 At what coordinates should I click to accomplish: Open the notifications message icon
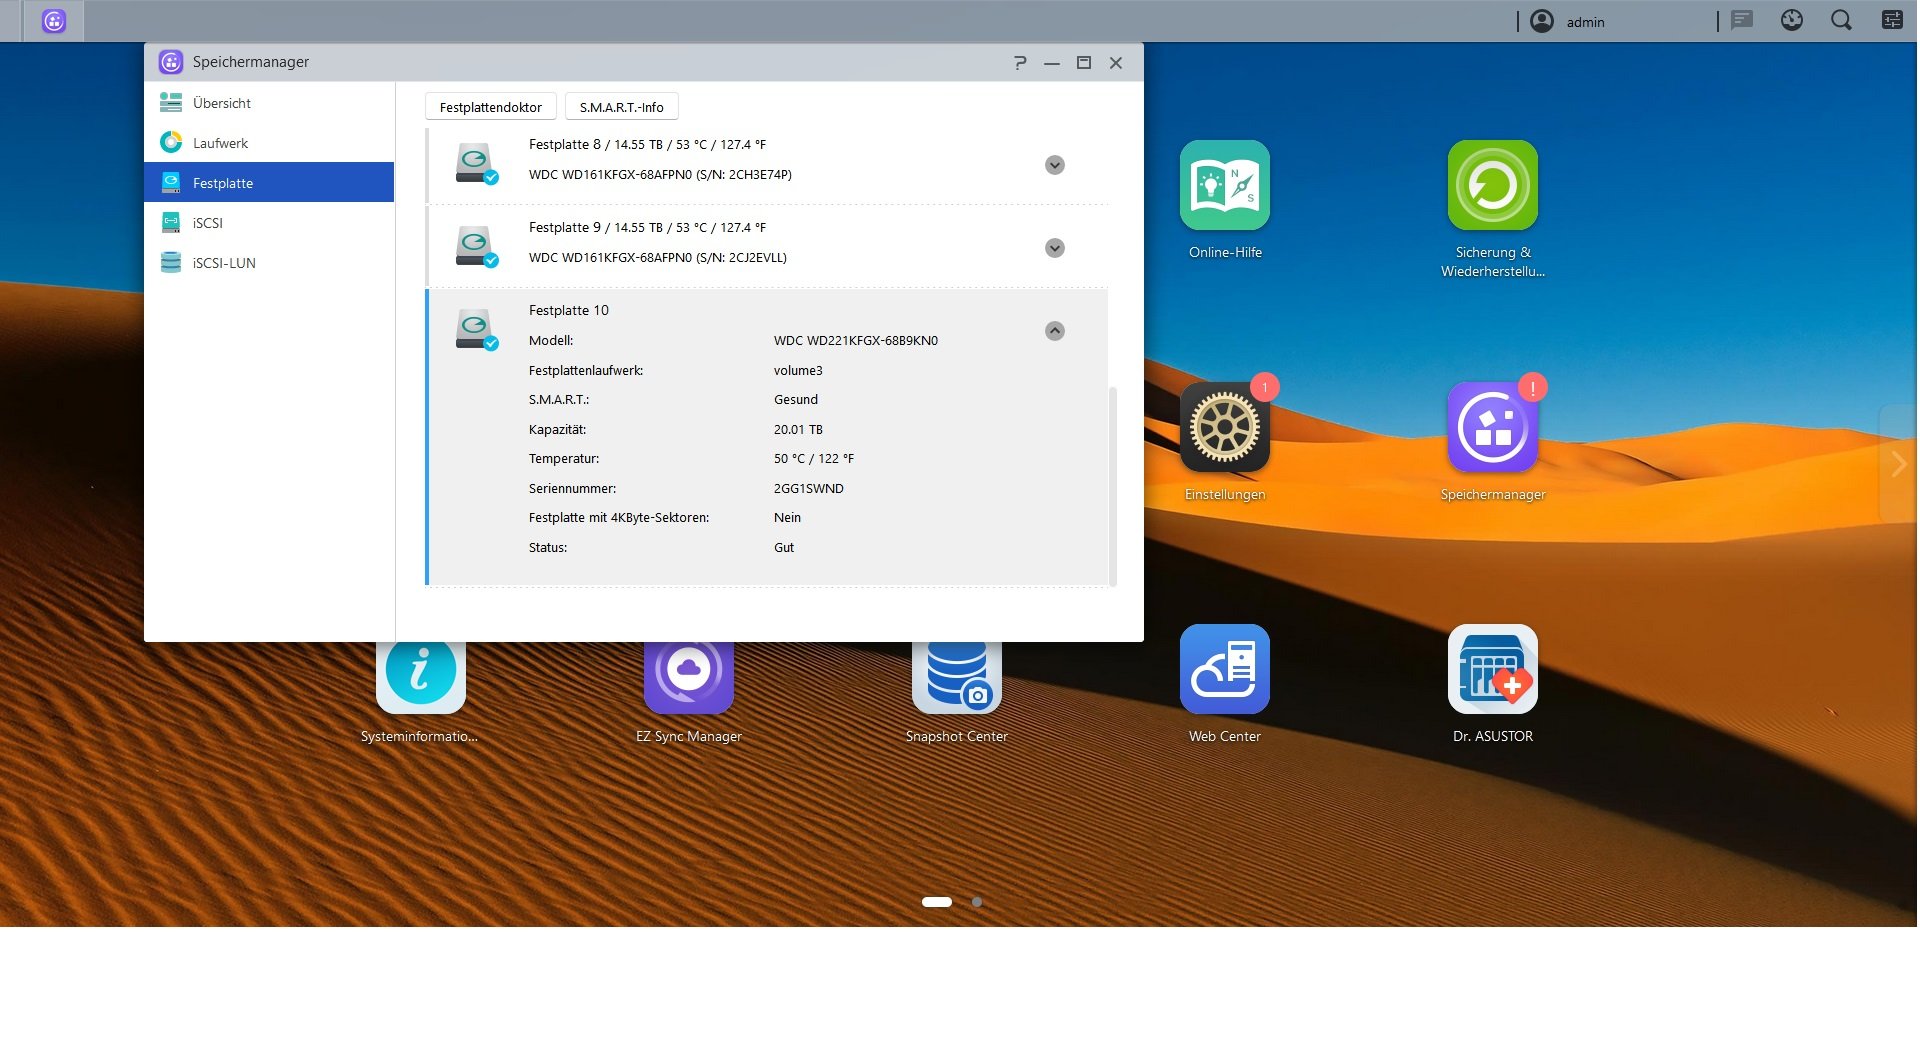1742,20
